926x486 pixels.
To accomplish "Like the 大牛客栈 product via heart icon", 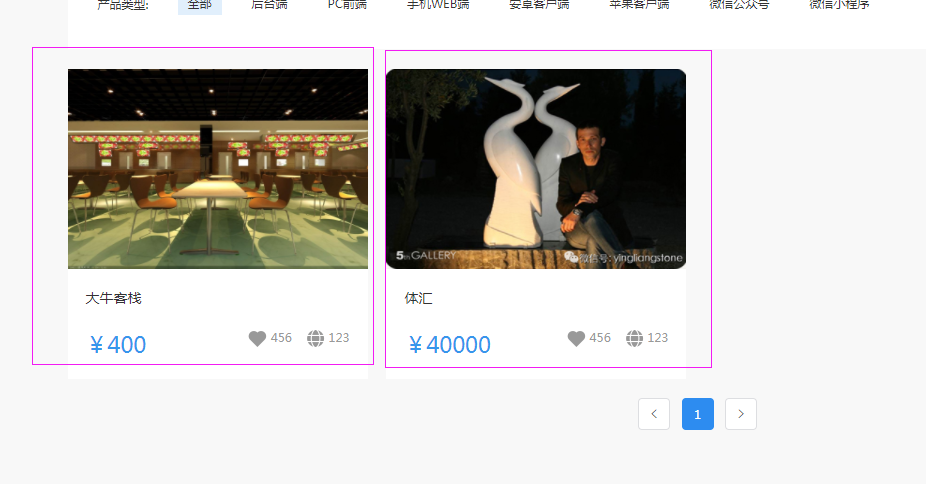I will pyautogui.click(x=257, y=338).
